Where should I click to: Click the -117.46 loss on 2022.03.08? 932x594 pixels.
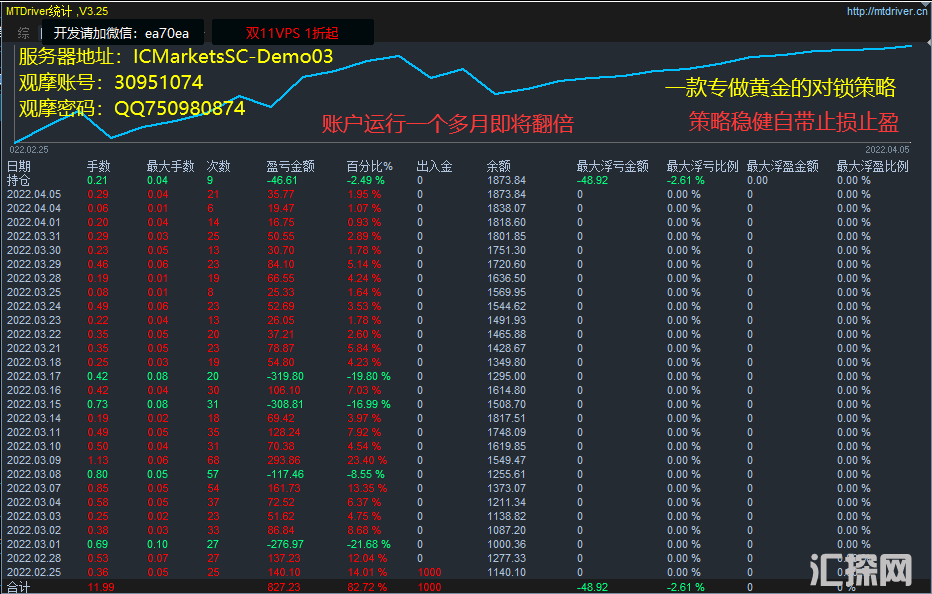(285, 474)
